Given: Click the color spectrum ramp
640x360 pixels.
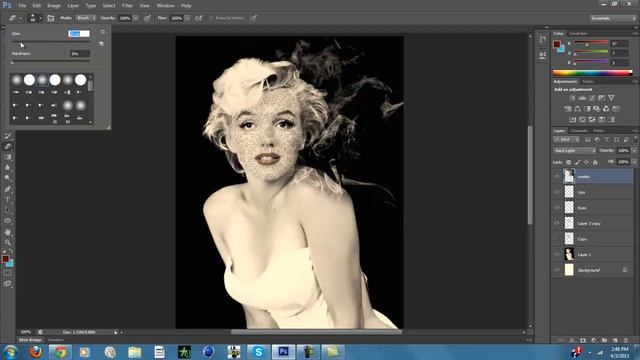Looking at the screenshot, I should click(593, 73).
